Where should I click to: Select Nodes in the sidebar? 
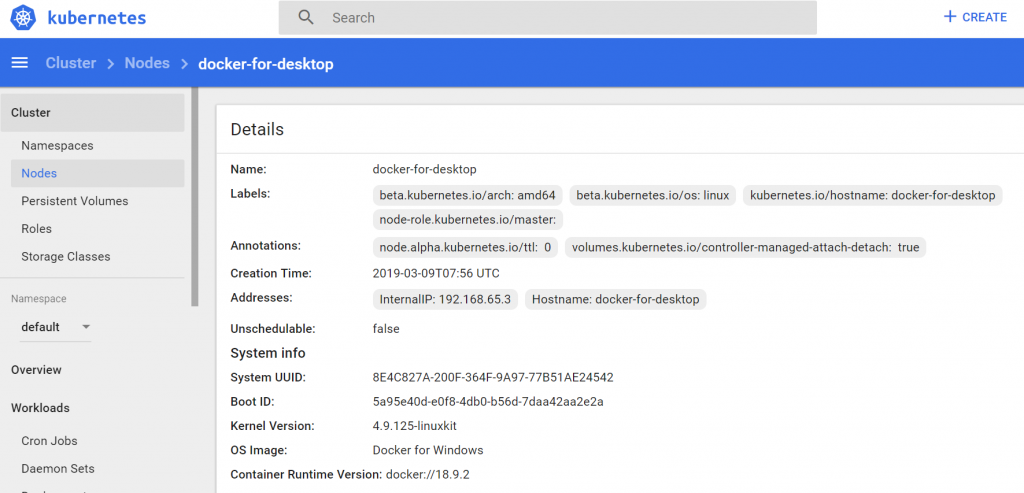coord(39,173)
